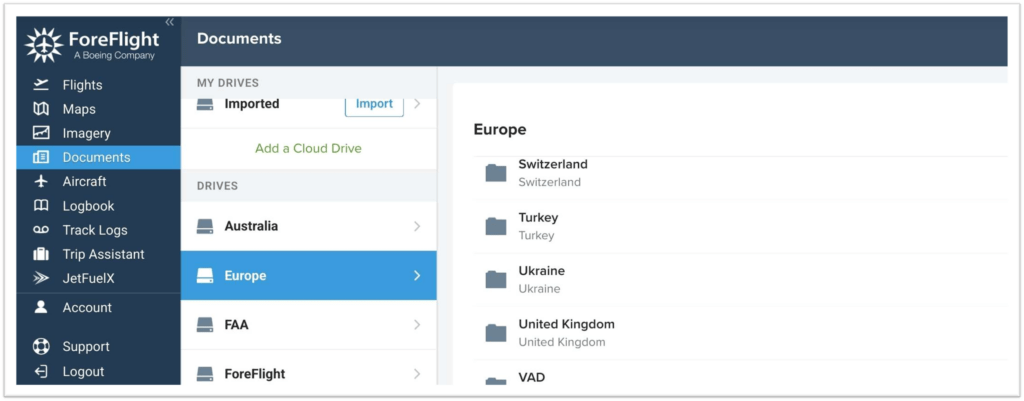Open the Switzerland folder title

click(553, 164)
